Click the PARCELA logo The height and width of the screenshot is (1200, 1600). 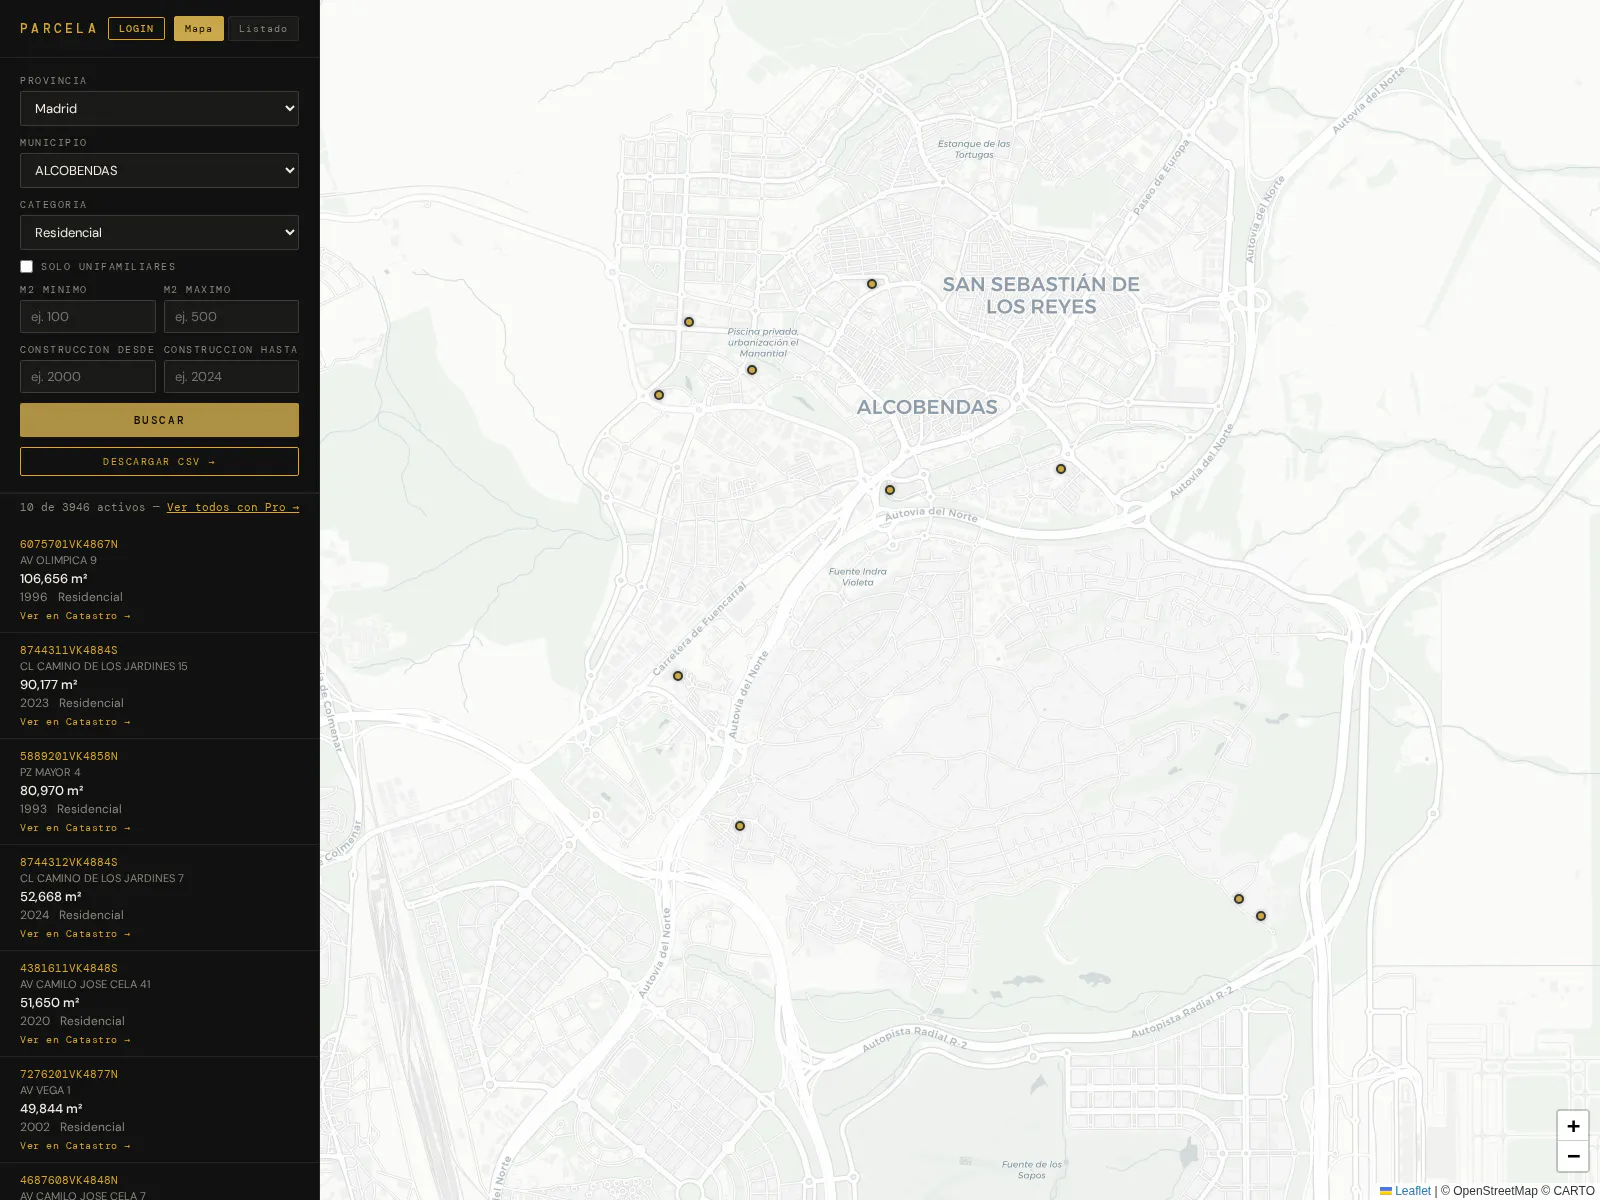pos(58,28)
